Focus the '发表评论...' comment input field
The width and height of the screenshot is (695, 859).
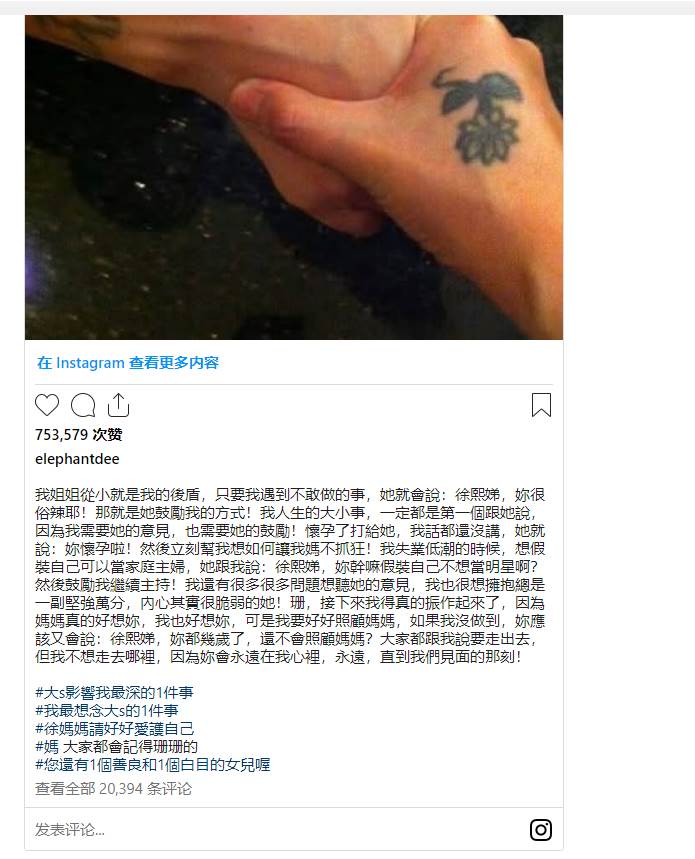point(274,829)
